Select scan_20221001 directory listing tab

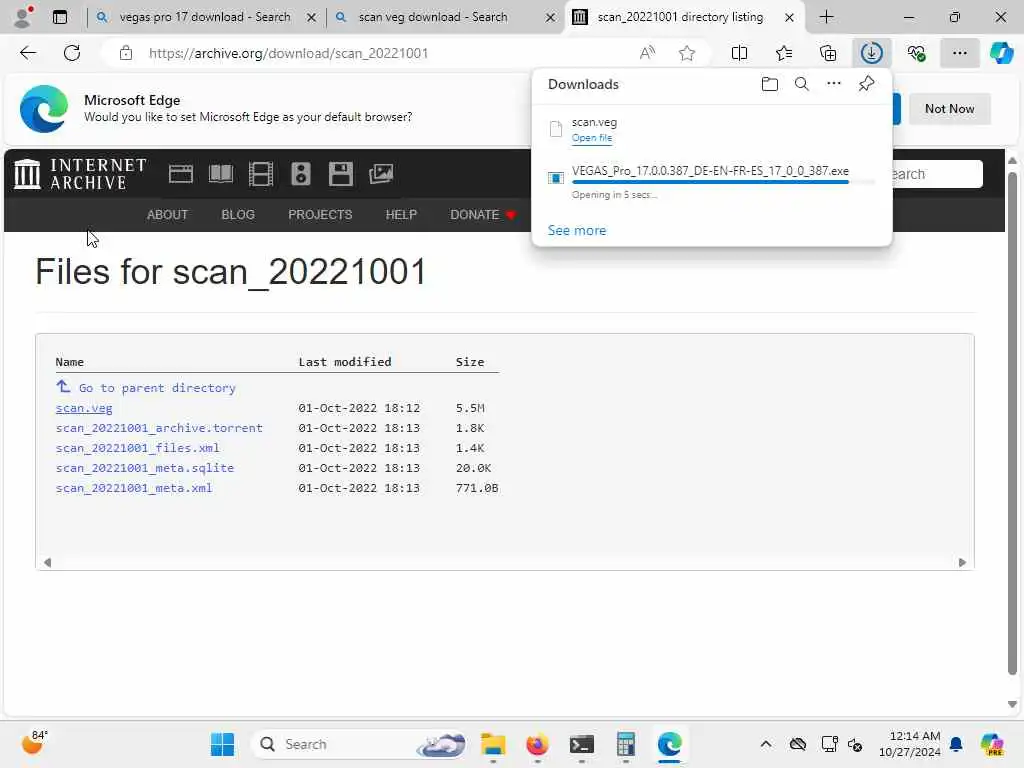pyautogui.click(x=680, y=17)
